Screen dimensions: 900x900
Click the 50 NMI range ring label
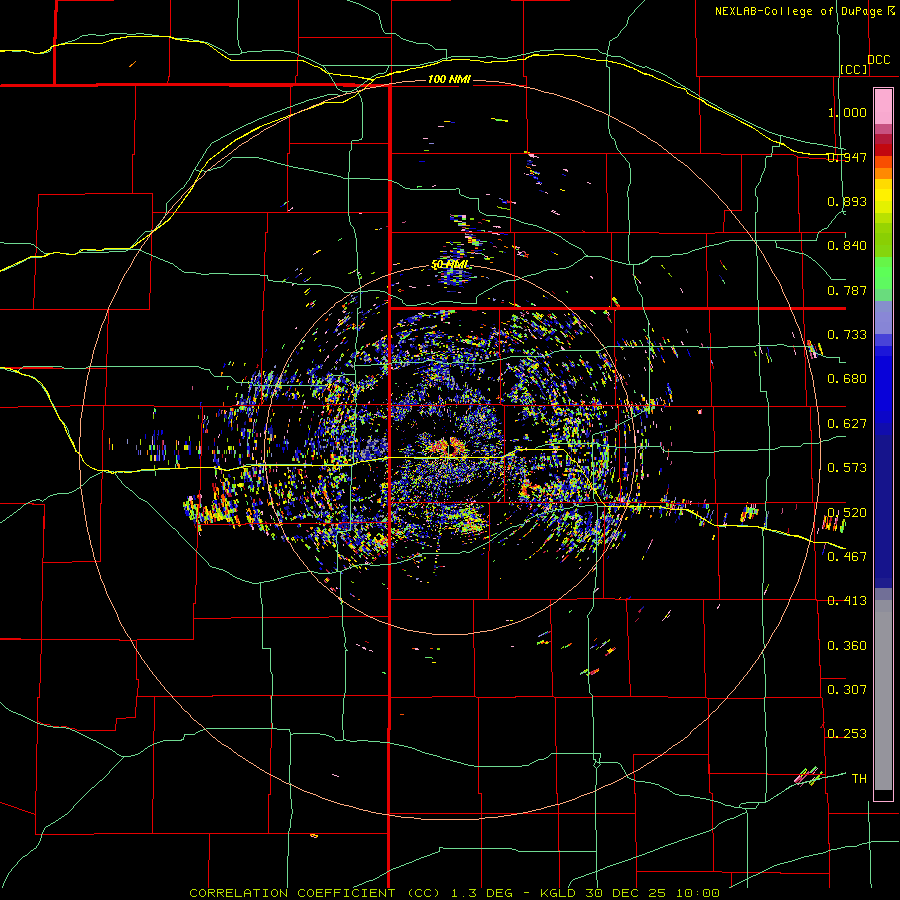tap(449, 265)
